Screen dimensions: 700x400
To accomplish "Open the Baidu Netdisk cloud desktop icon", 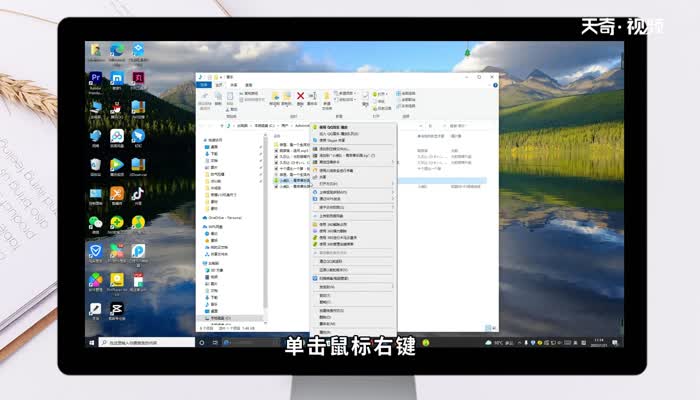I will pos(117,136).
